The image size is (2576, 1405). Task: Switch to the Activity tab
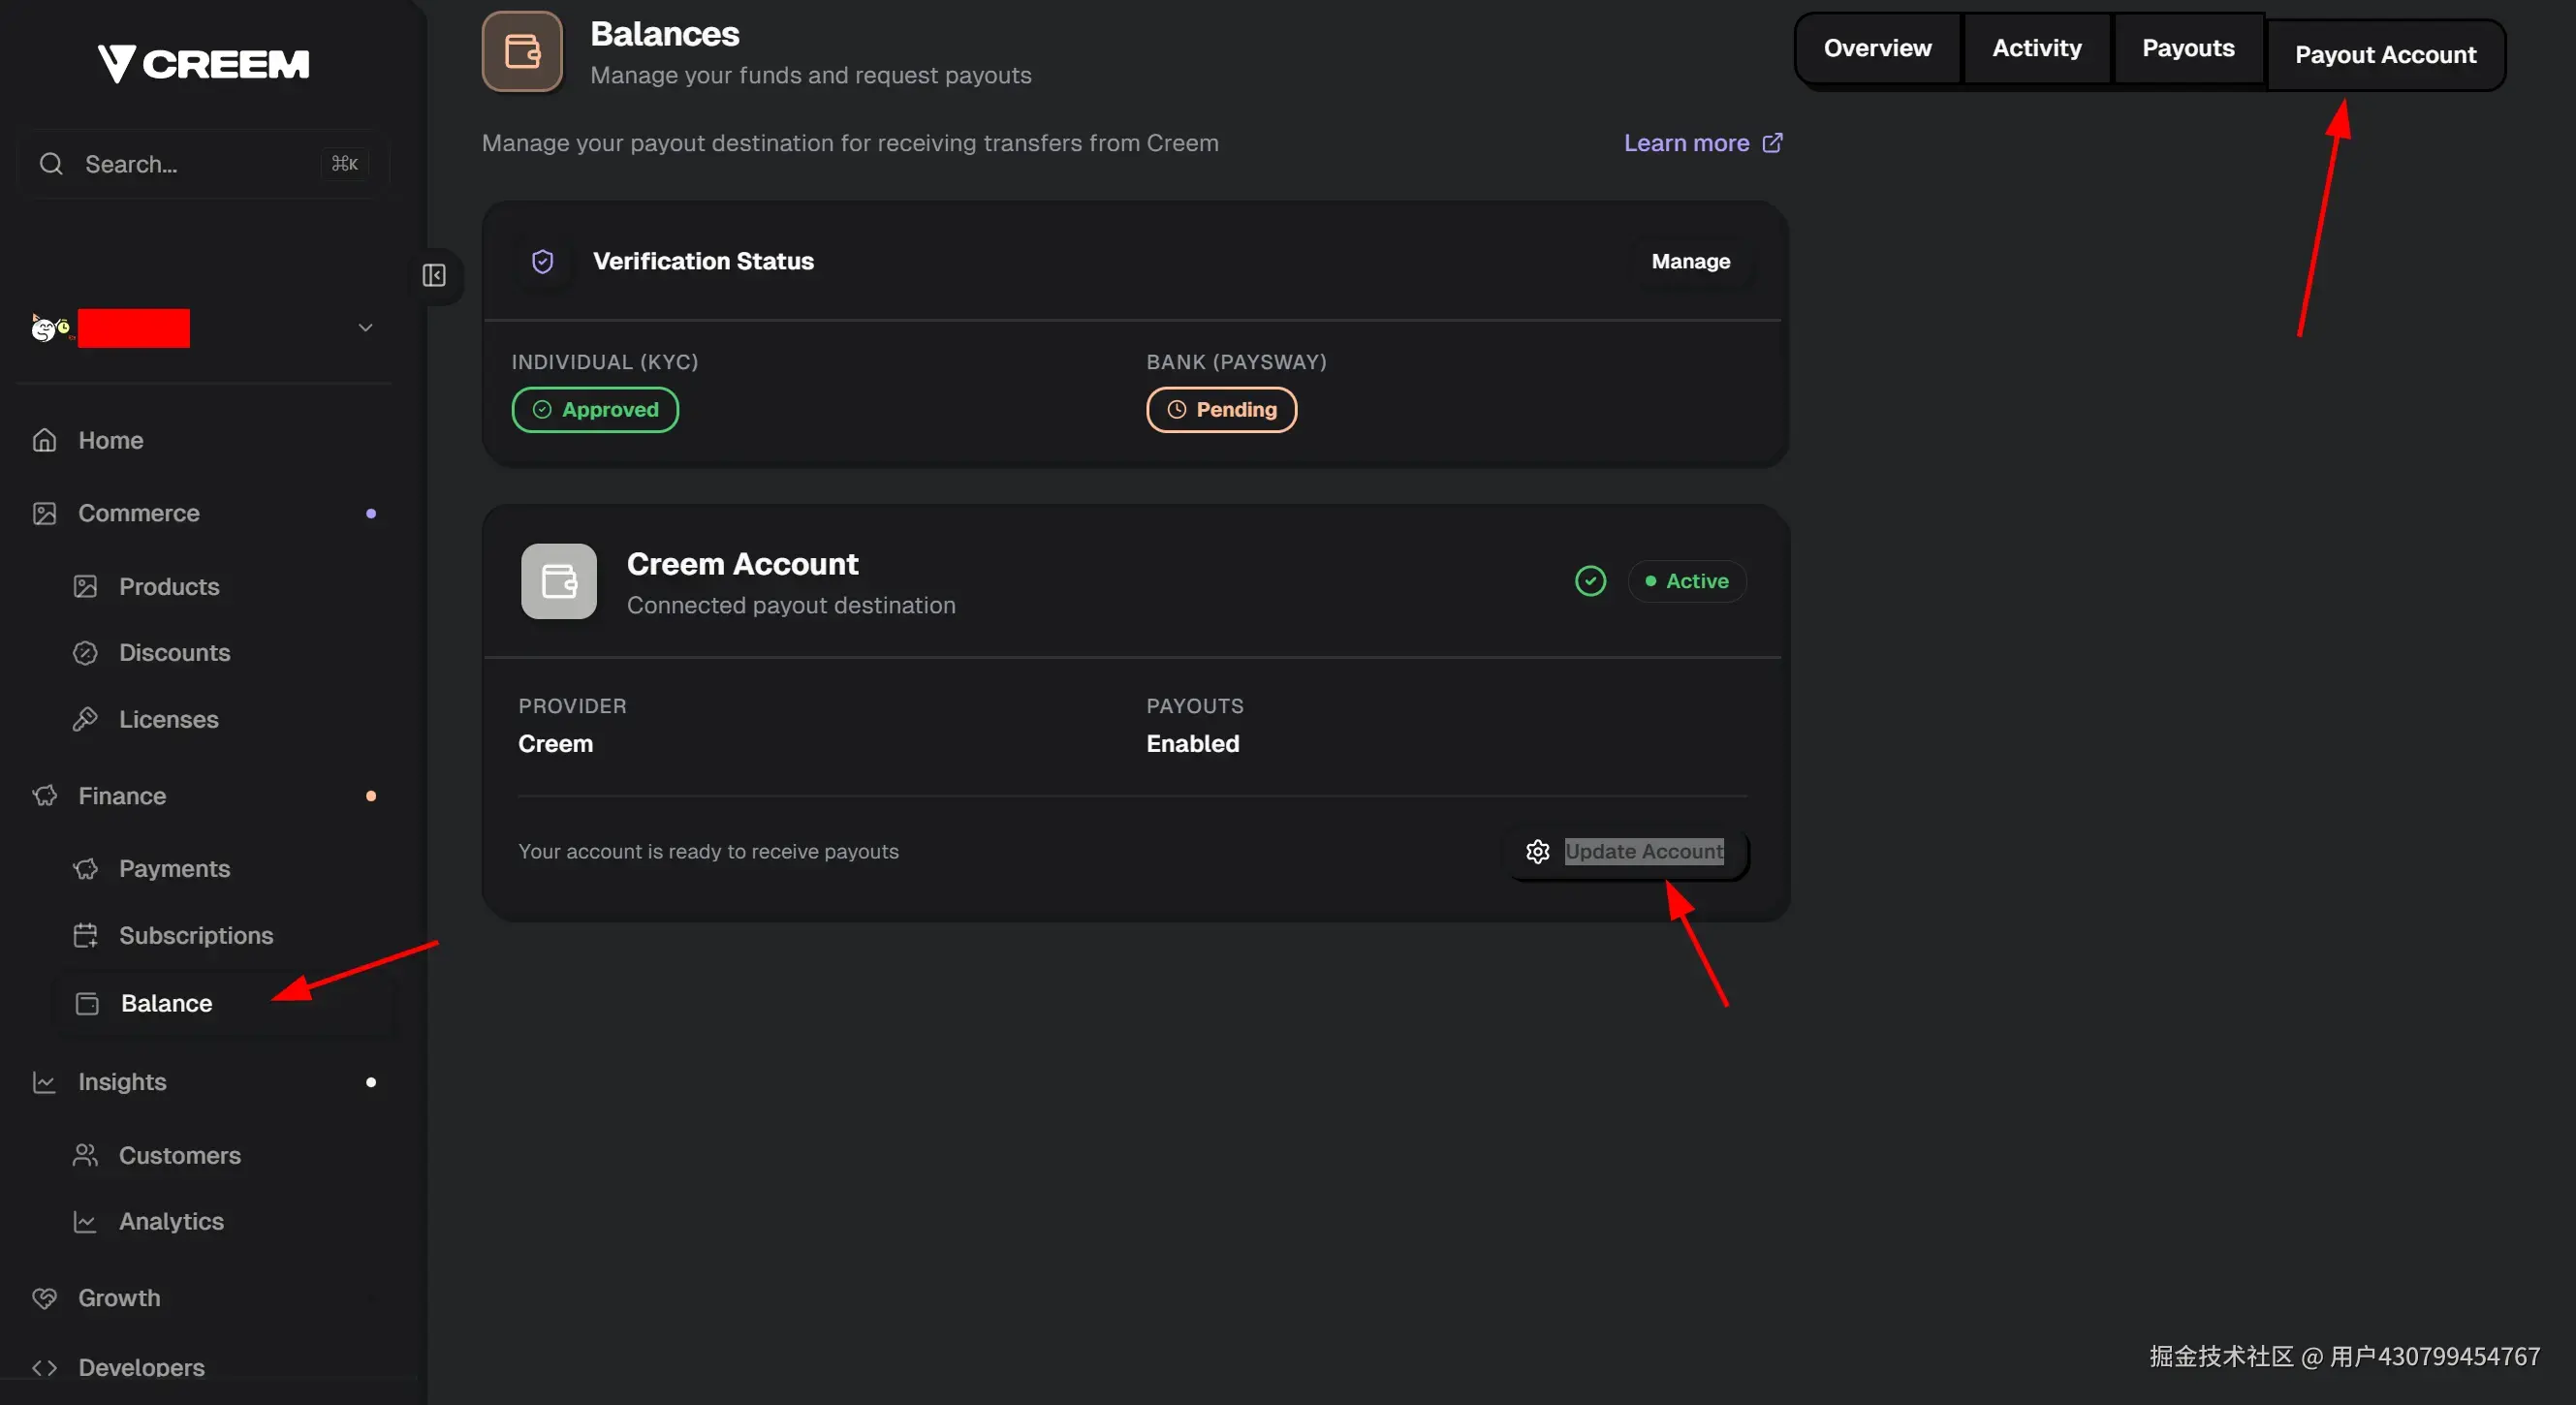[x=2037, y=48]
